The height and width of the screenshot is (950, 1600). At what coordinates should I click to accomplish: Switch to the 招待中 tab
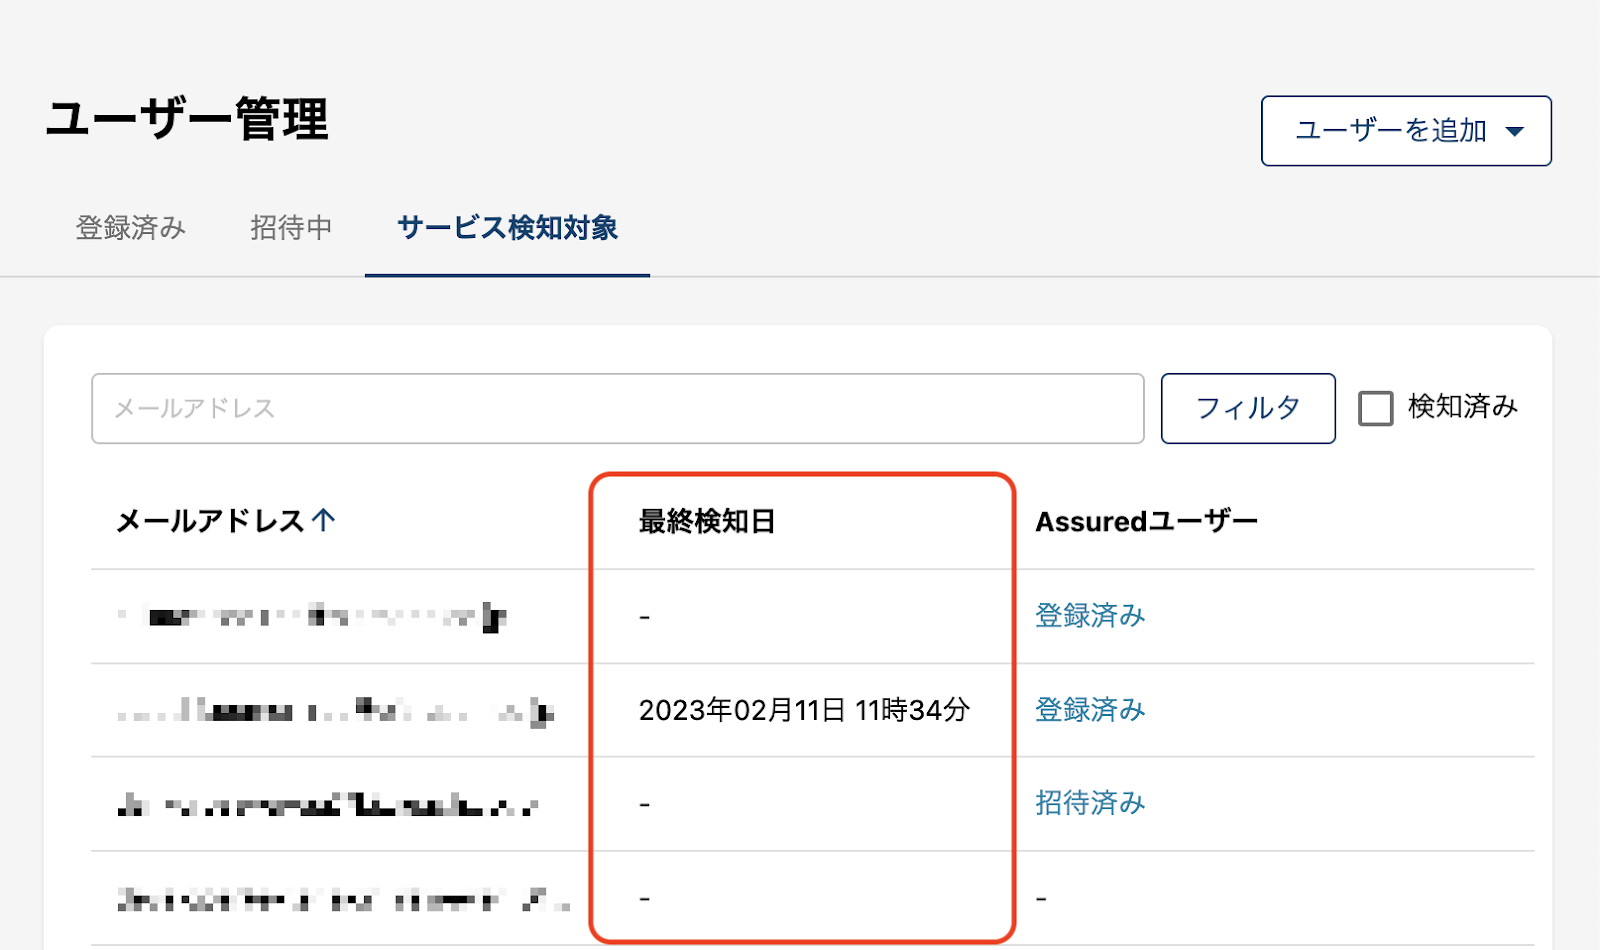coord(291,228)
